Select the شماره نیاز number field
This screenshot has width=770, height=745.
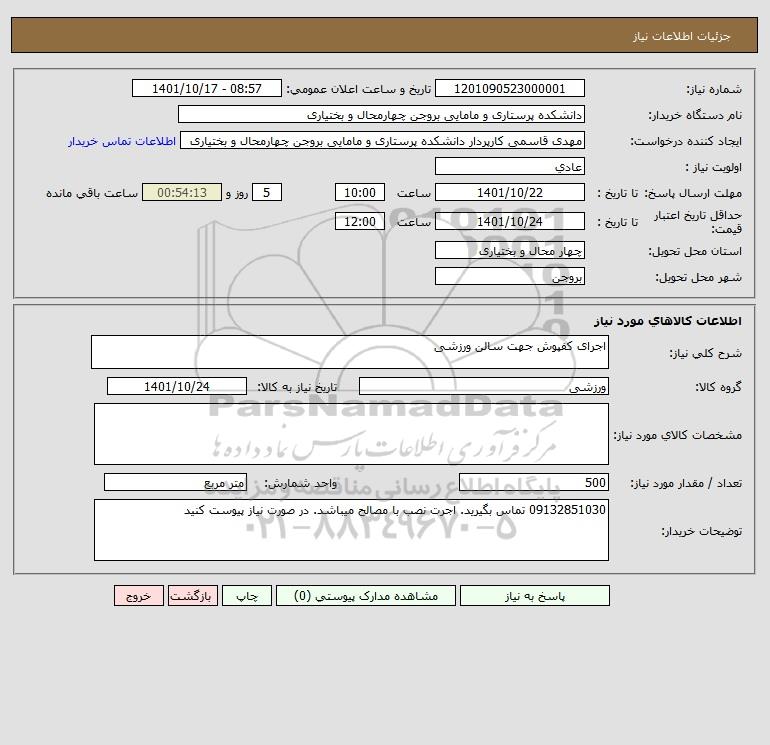click(510, 88)
